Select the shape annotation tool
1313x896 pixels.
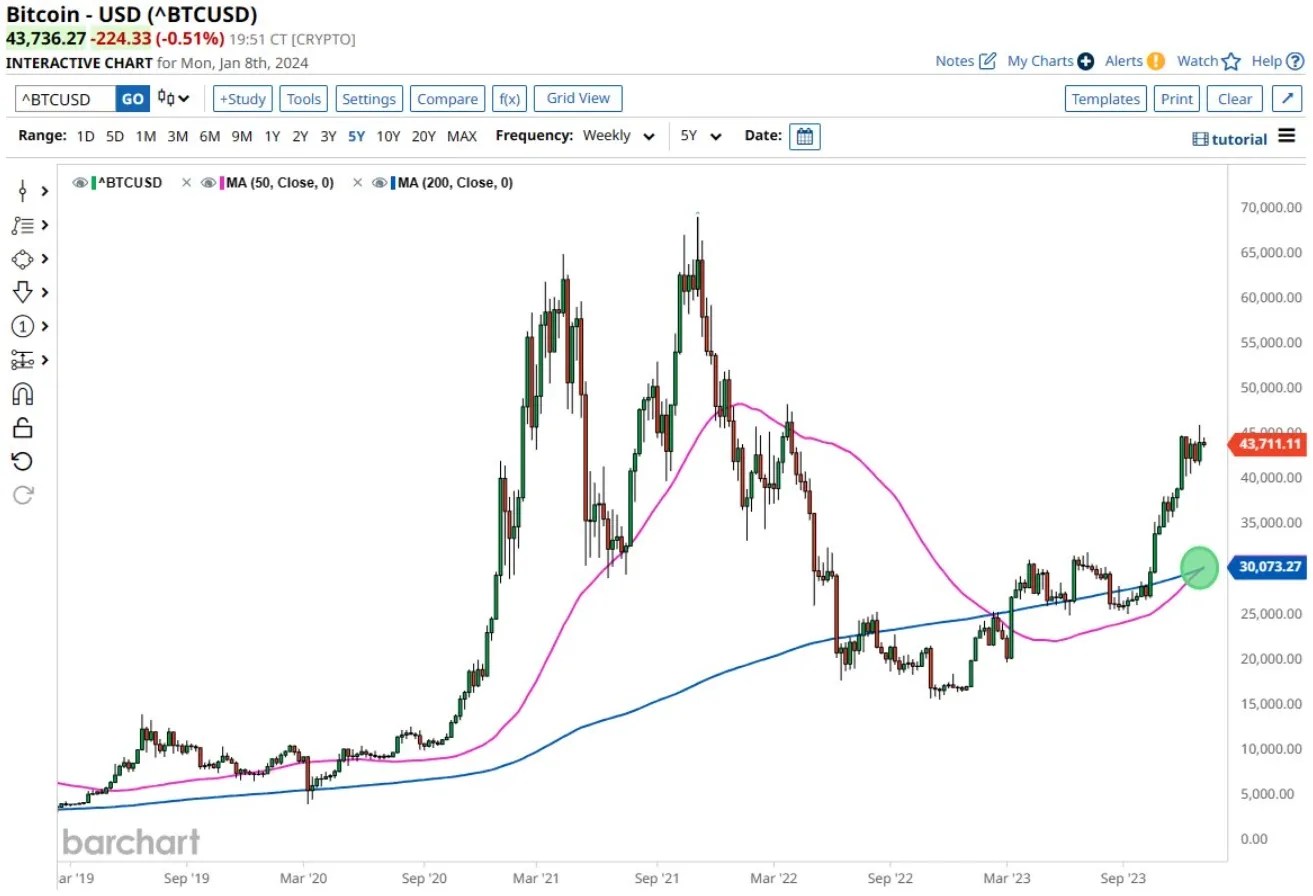[22, 259]
